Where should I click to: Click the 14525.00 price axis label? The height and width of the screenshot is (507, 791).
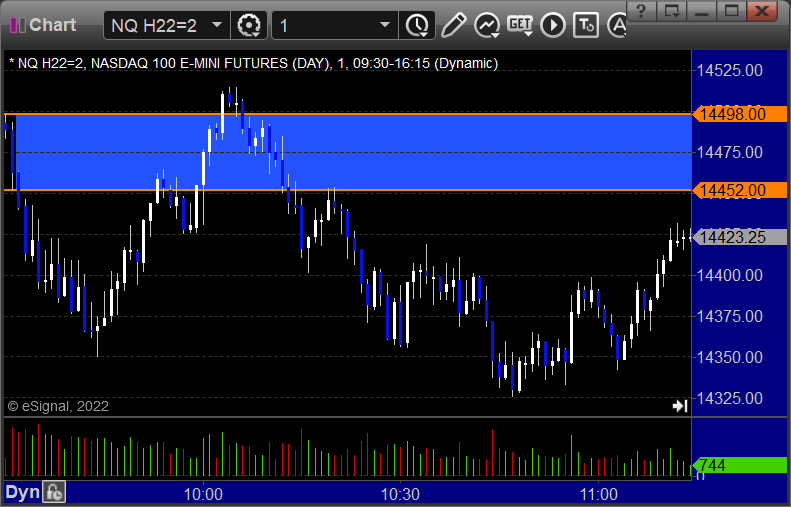[x=729, y=70]
